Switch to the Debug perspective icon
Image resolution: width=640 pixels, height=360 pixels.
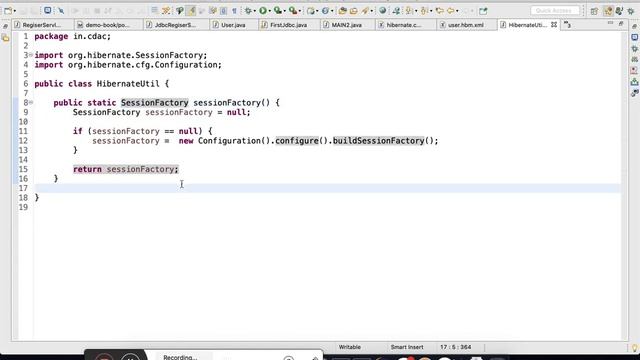click(x=631, y=11)
